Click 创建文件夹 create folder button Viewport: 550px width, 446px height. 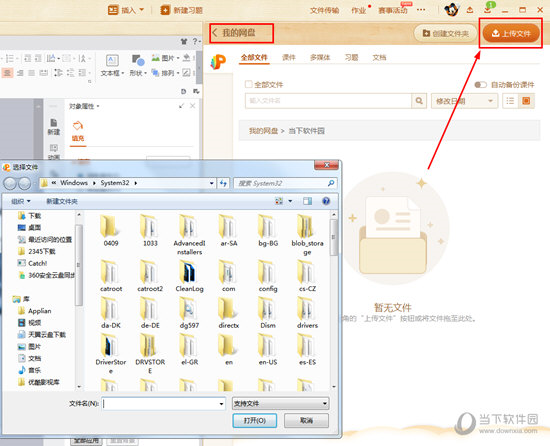pos(445,34)
